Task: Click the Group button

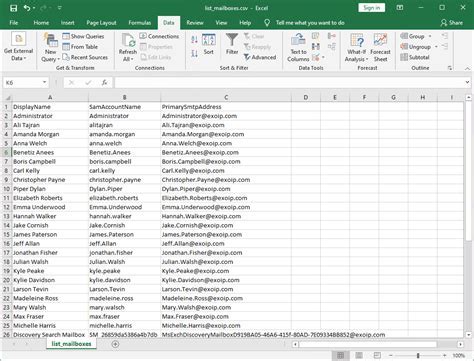Action: [x=413, y=36]
